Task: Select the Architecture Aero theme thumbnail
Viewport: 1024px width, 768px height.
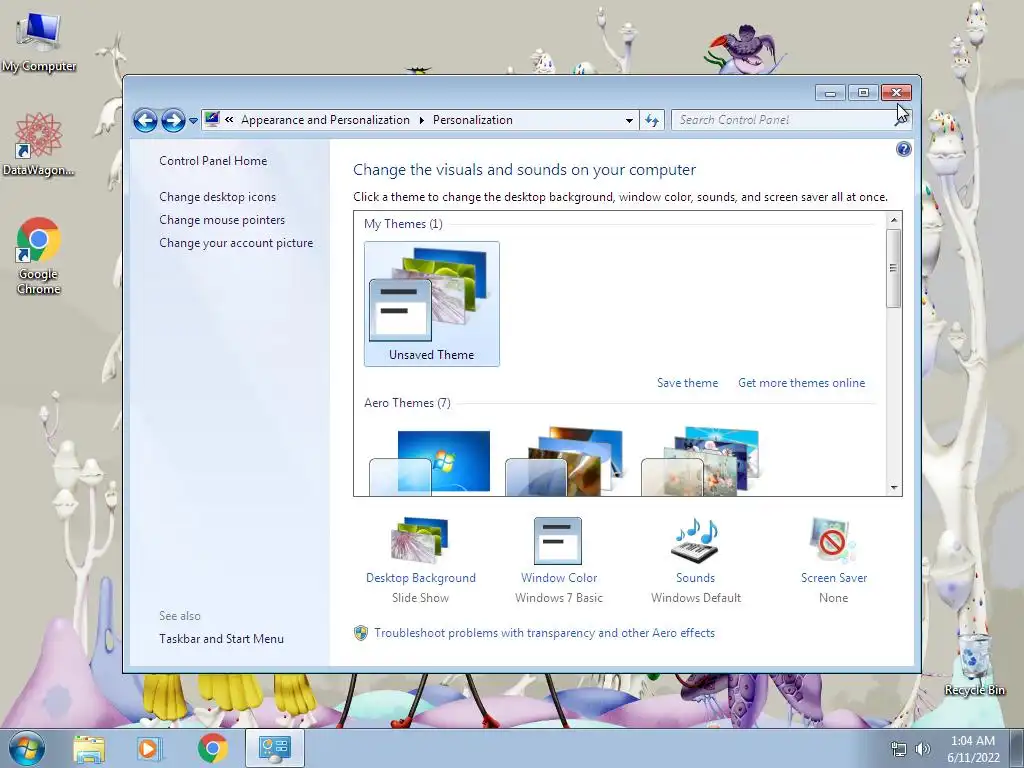Action: pyautogui.click(x=566, y=461)
